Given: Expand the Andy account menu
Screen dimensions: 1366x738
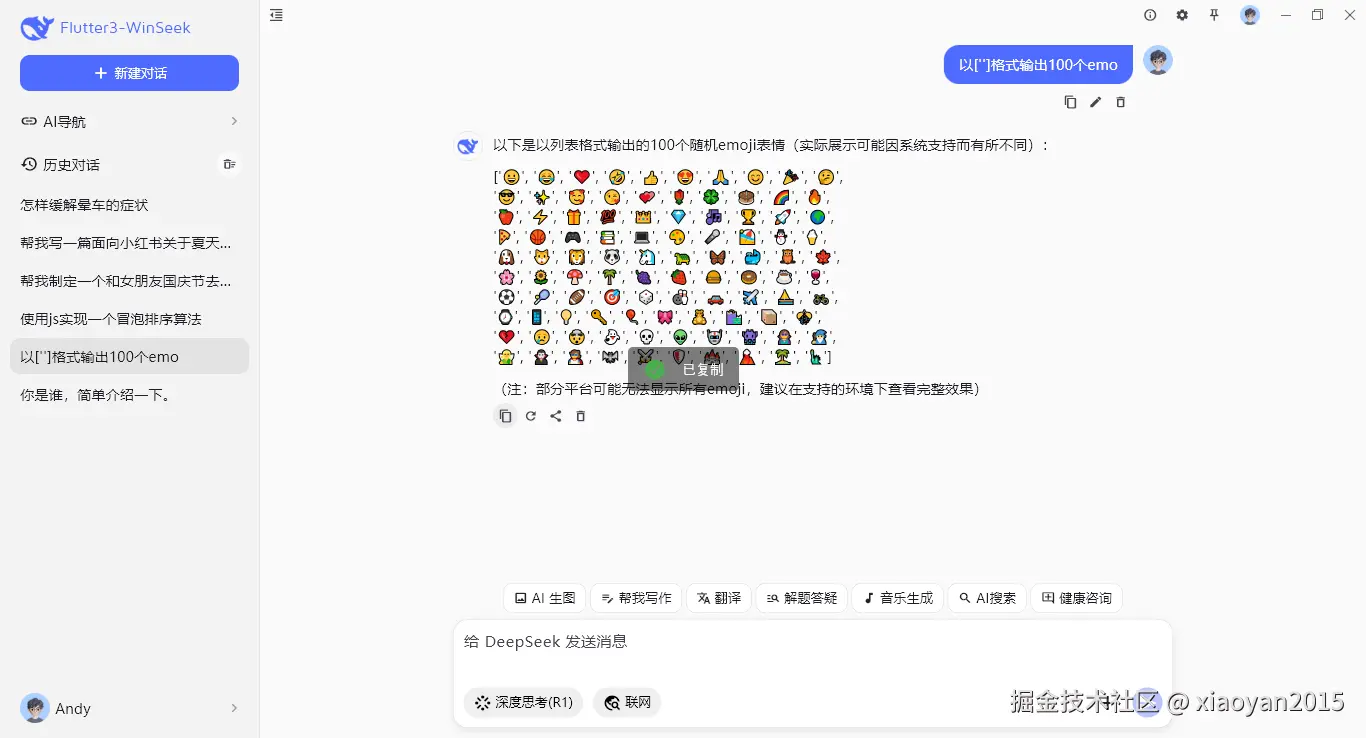Looking at the screenshot, I should click(129, 708).
